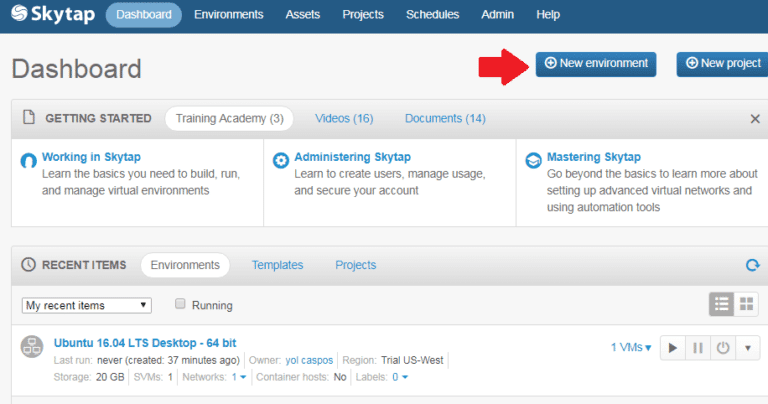
Task: Click the Ubuntu environment network icon
Action: (x=33, y=348)
